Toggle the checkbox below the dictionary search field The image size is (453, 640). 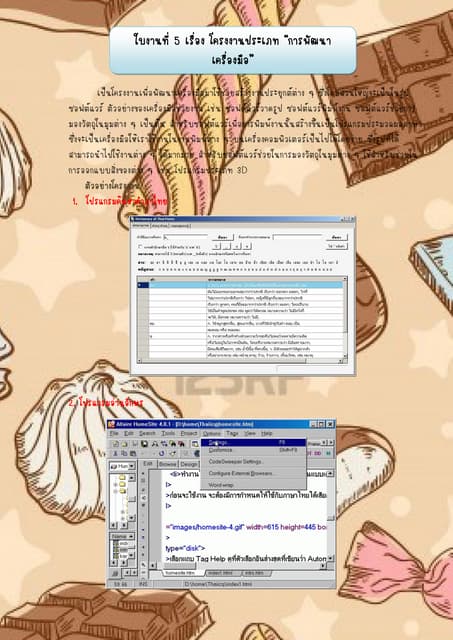[140, 247]
